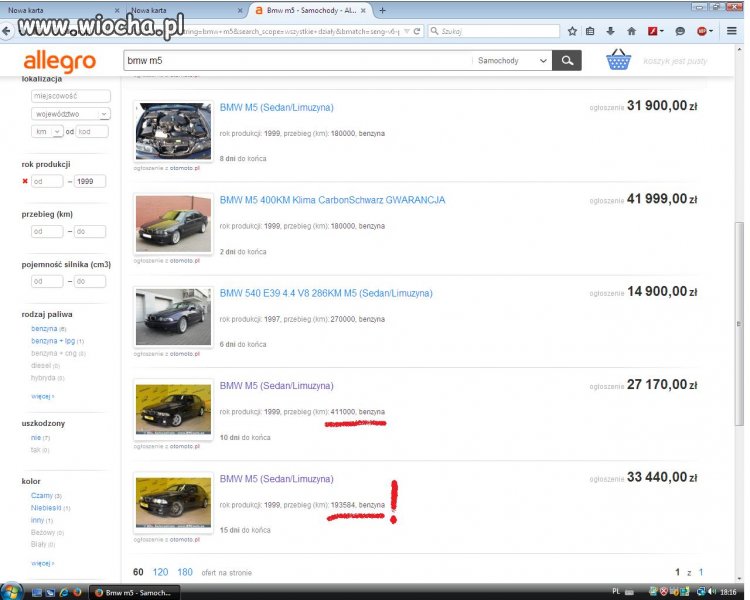Expand więcej under kolor

coord(43,563)
